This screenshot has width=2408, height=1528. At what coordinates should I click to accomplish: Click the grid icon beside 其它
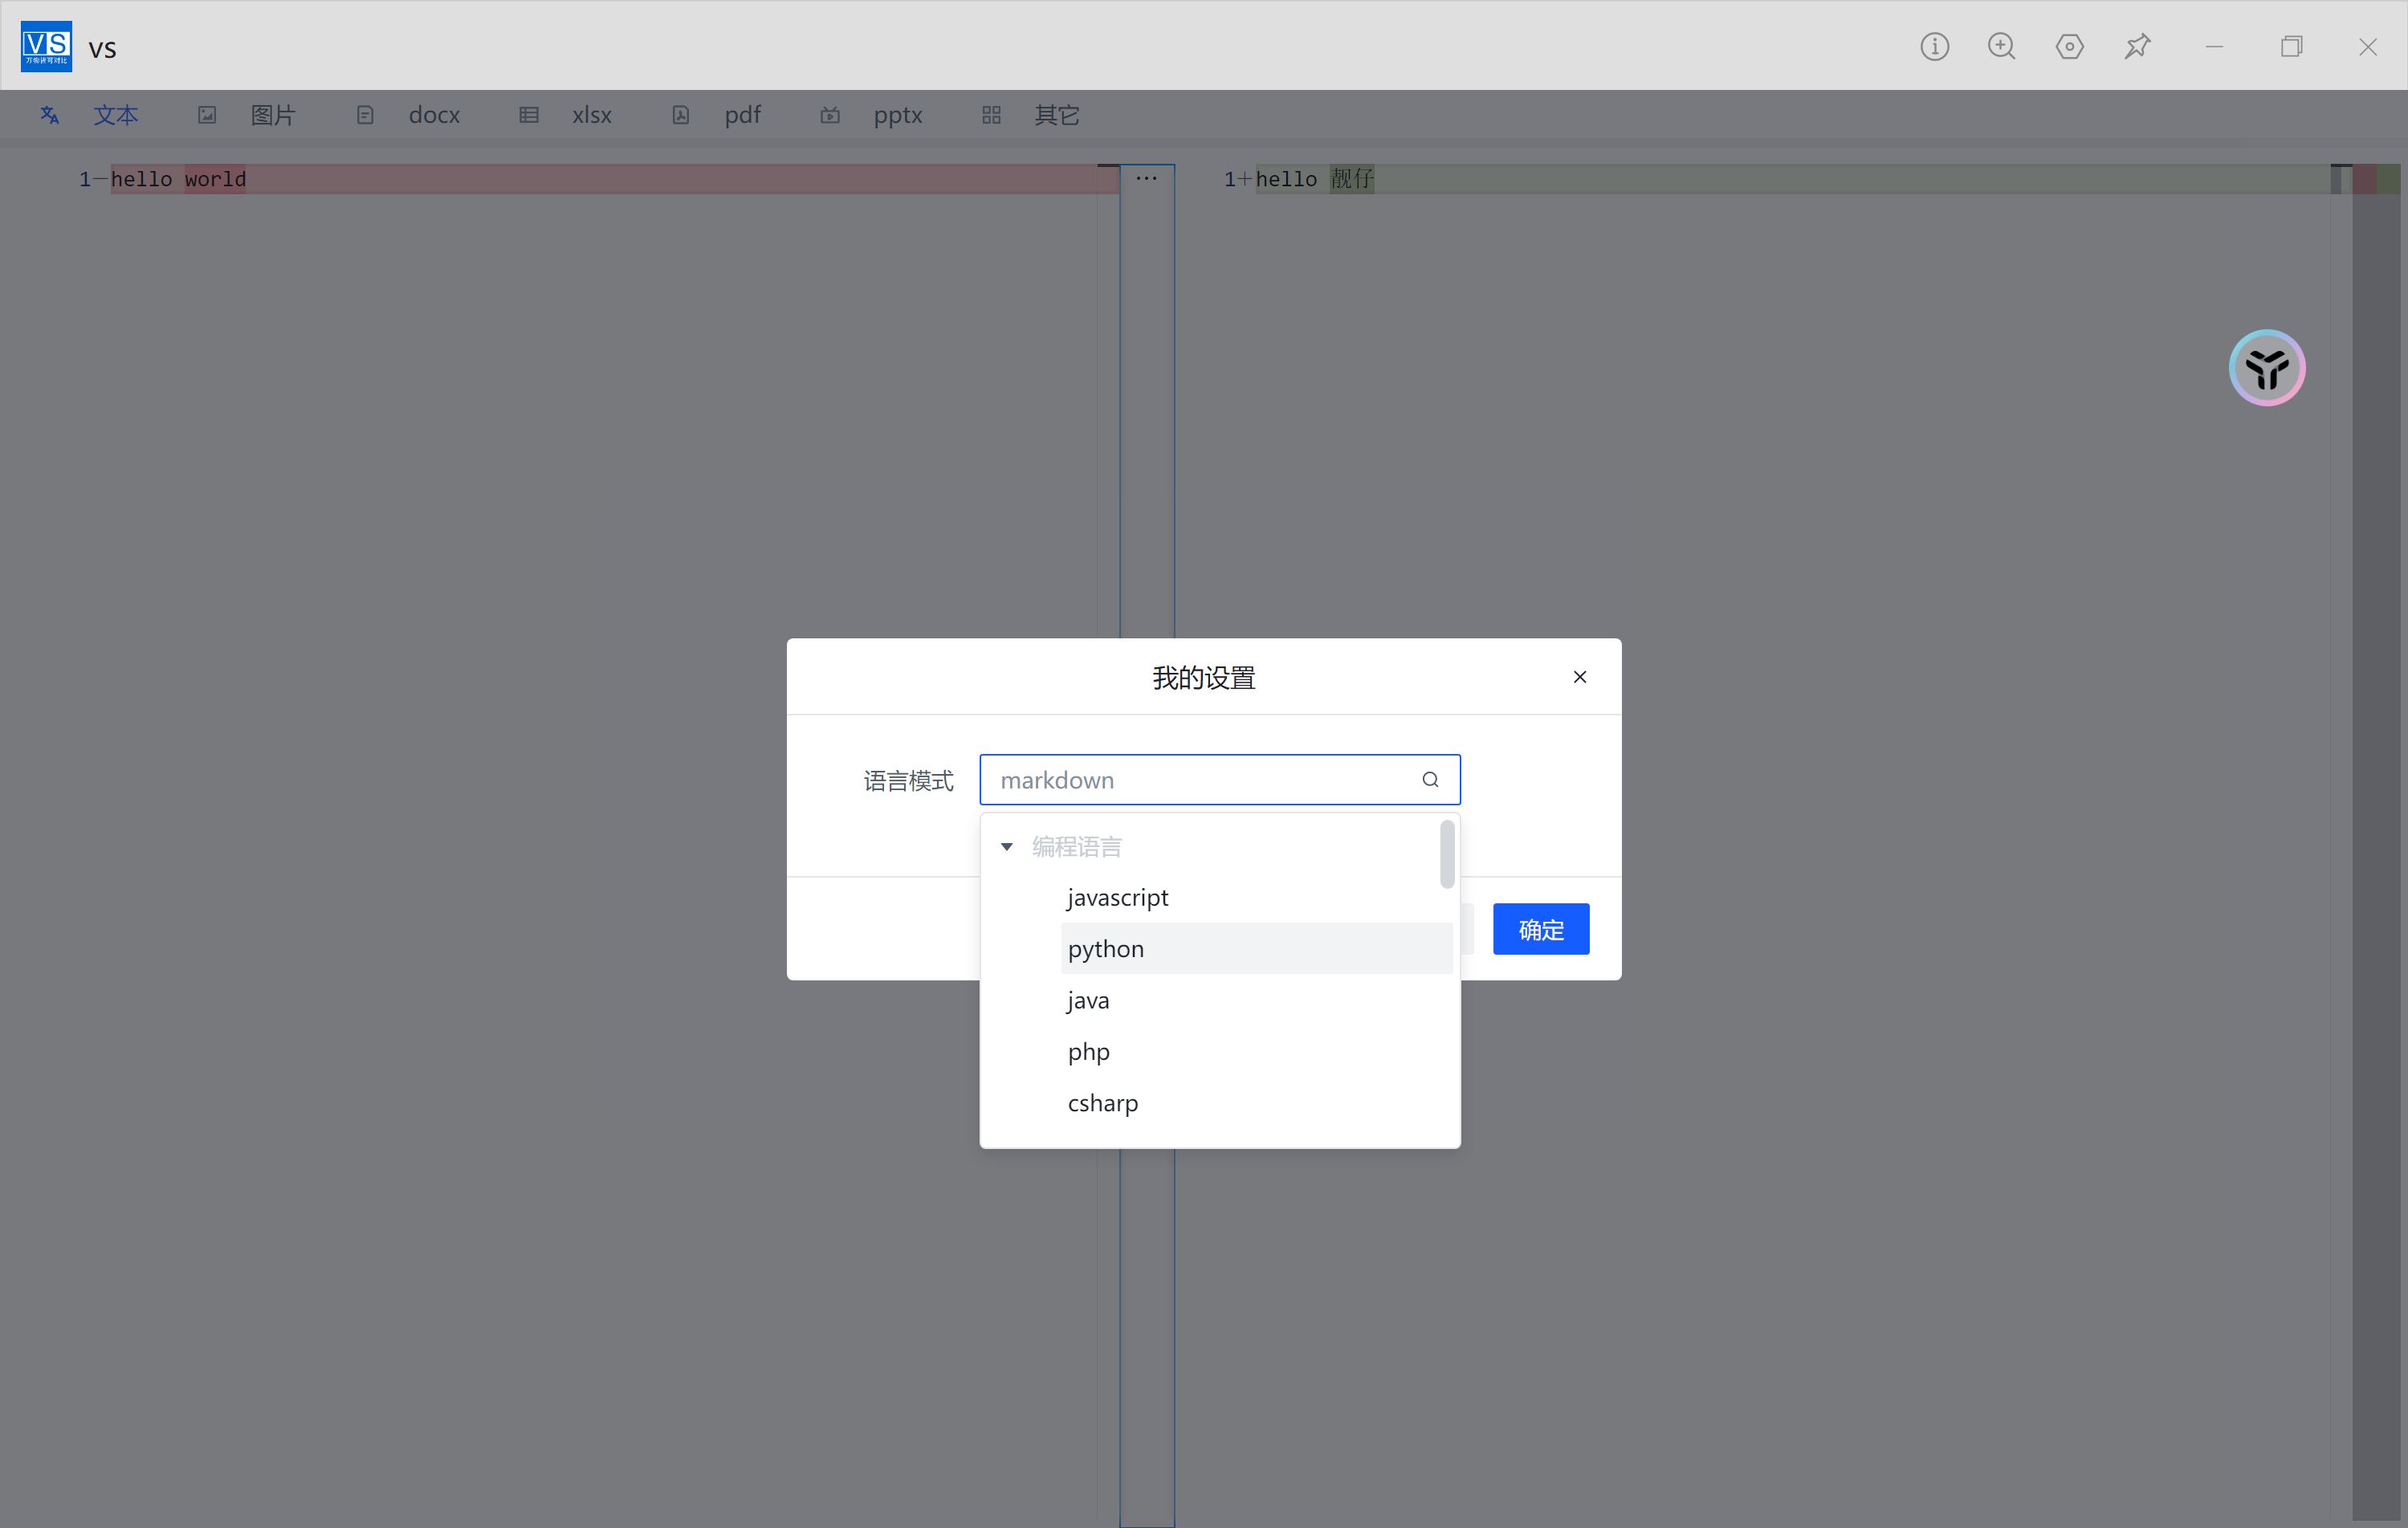(x=991, y=115)
